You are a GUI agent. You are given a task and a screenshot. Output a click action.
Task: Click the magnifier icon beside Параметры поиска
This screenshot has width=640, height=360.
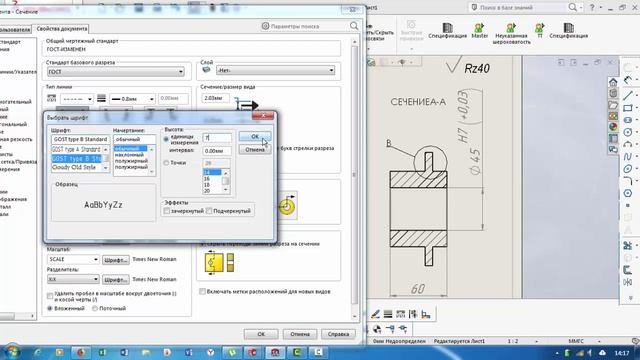354,26
